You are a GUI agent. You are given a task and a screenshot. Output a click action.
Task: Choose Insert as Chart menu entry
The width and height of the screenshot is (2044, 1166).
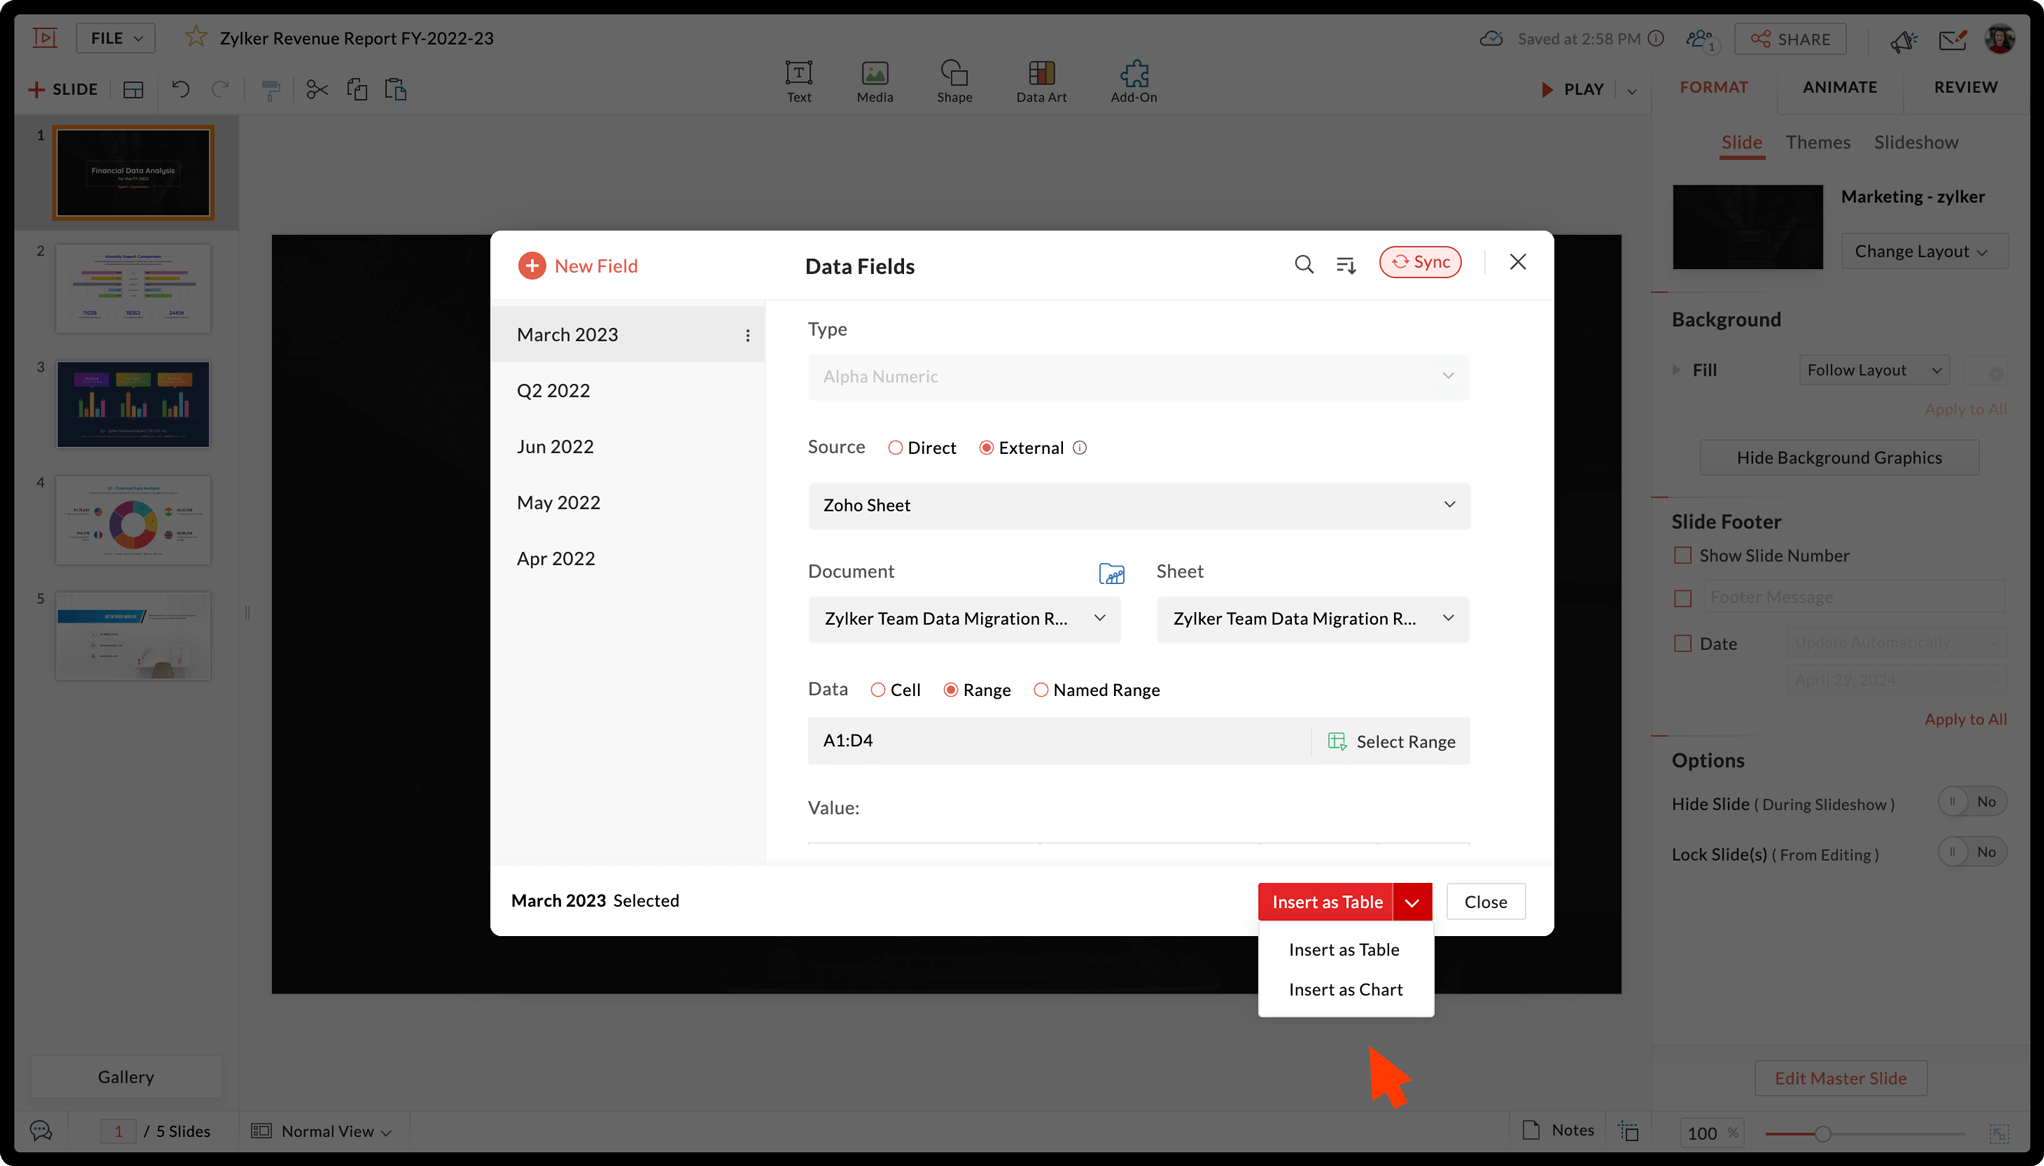tap(1345, 990)
